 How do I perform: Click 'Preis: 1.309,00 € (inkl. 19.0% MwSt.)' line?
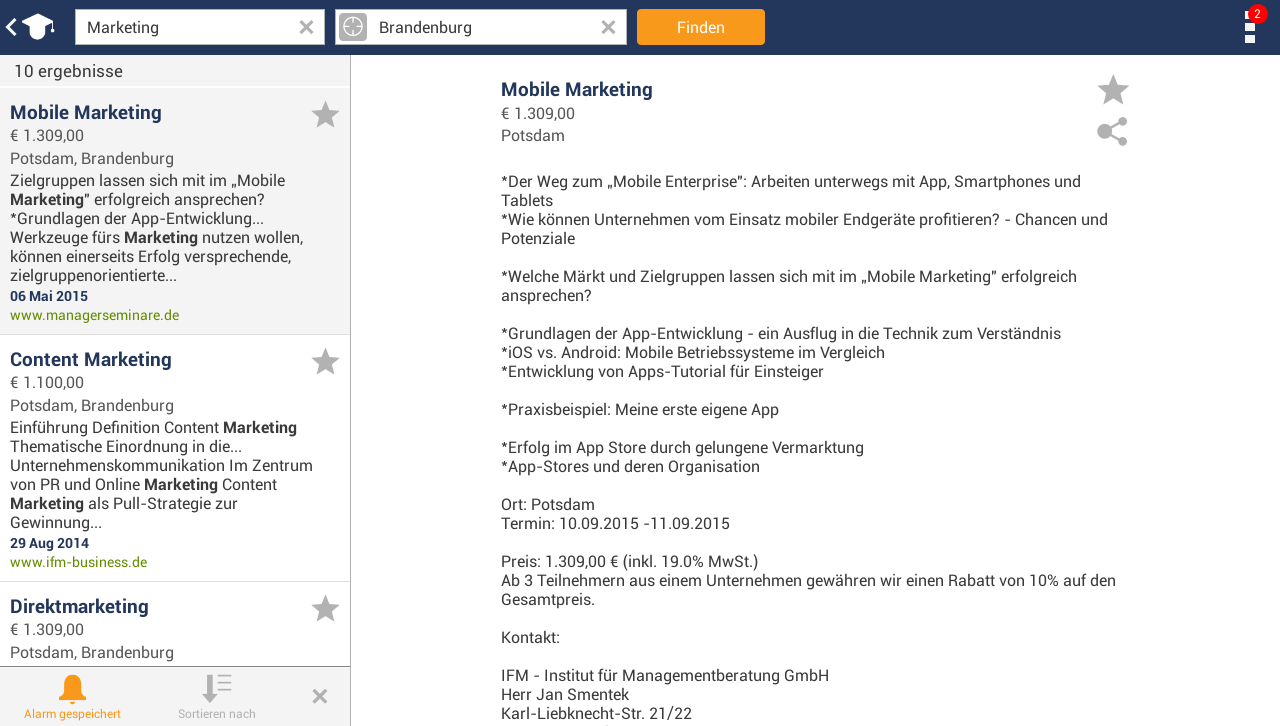(x=629, y=561)
